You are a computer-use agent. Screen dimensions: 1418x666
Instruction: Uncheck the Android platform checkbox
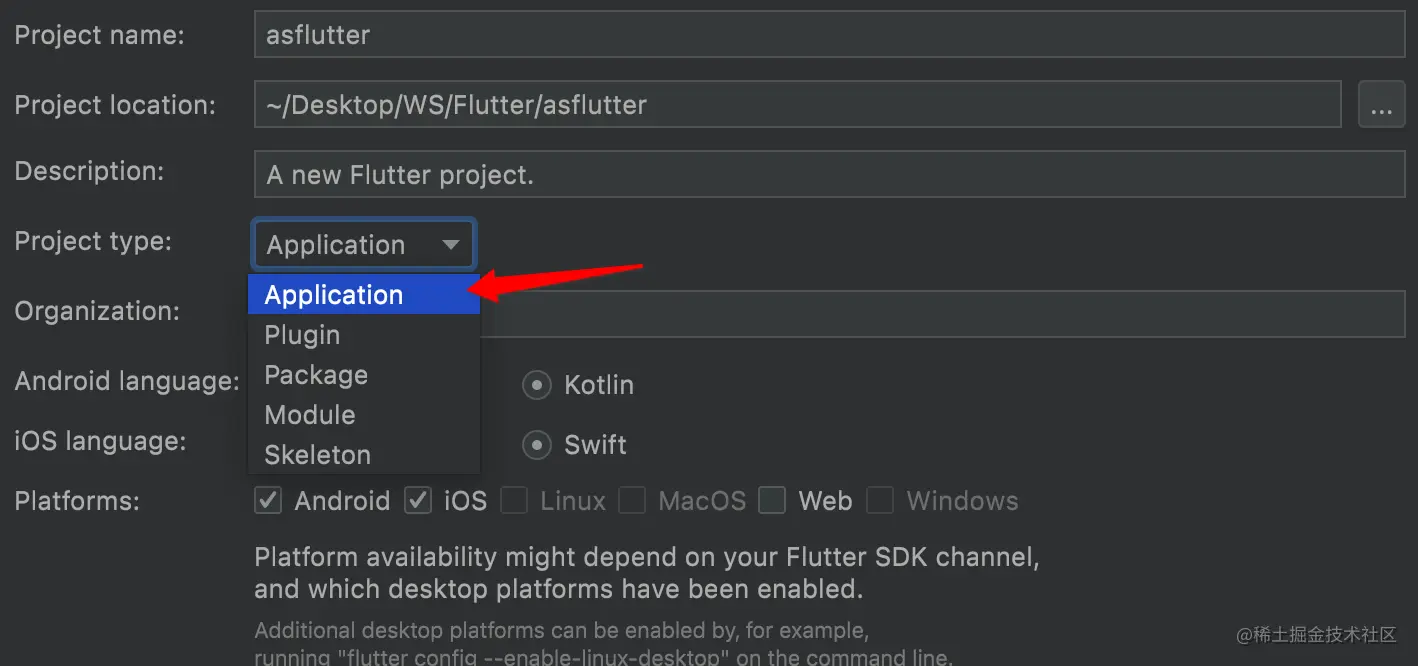[268, 501]
